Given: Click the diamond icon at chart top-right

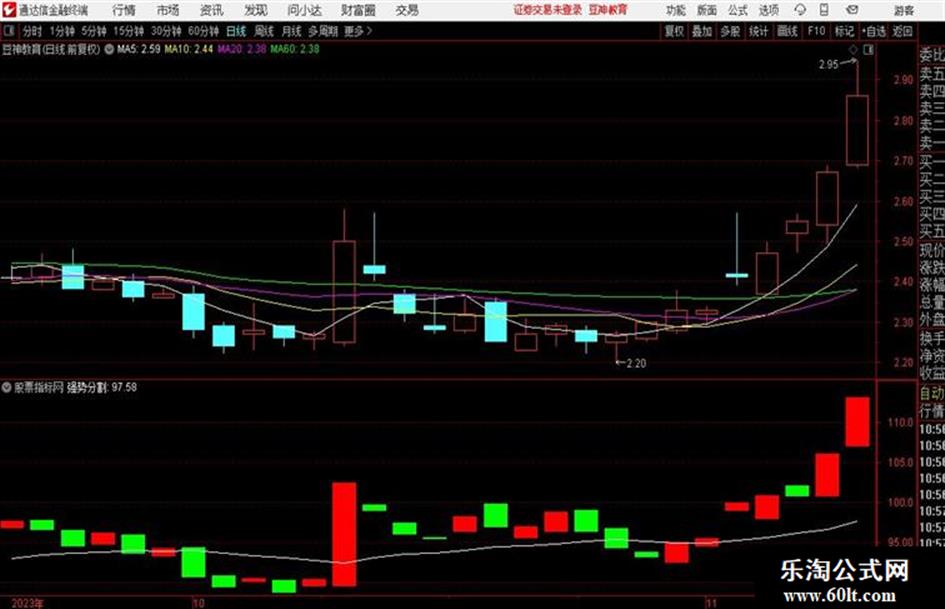Looking at the screenshot, I should coord(853,50).
